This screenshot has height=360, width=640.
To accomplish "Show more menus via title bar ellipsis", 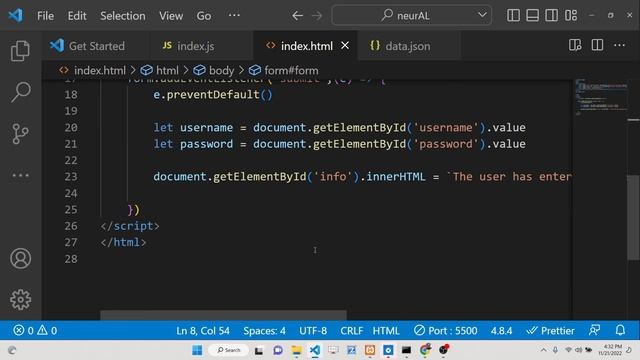I will [234, 16].
